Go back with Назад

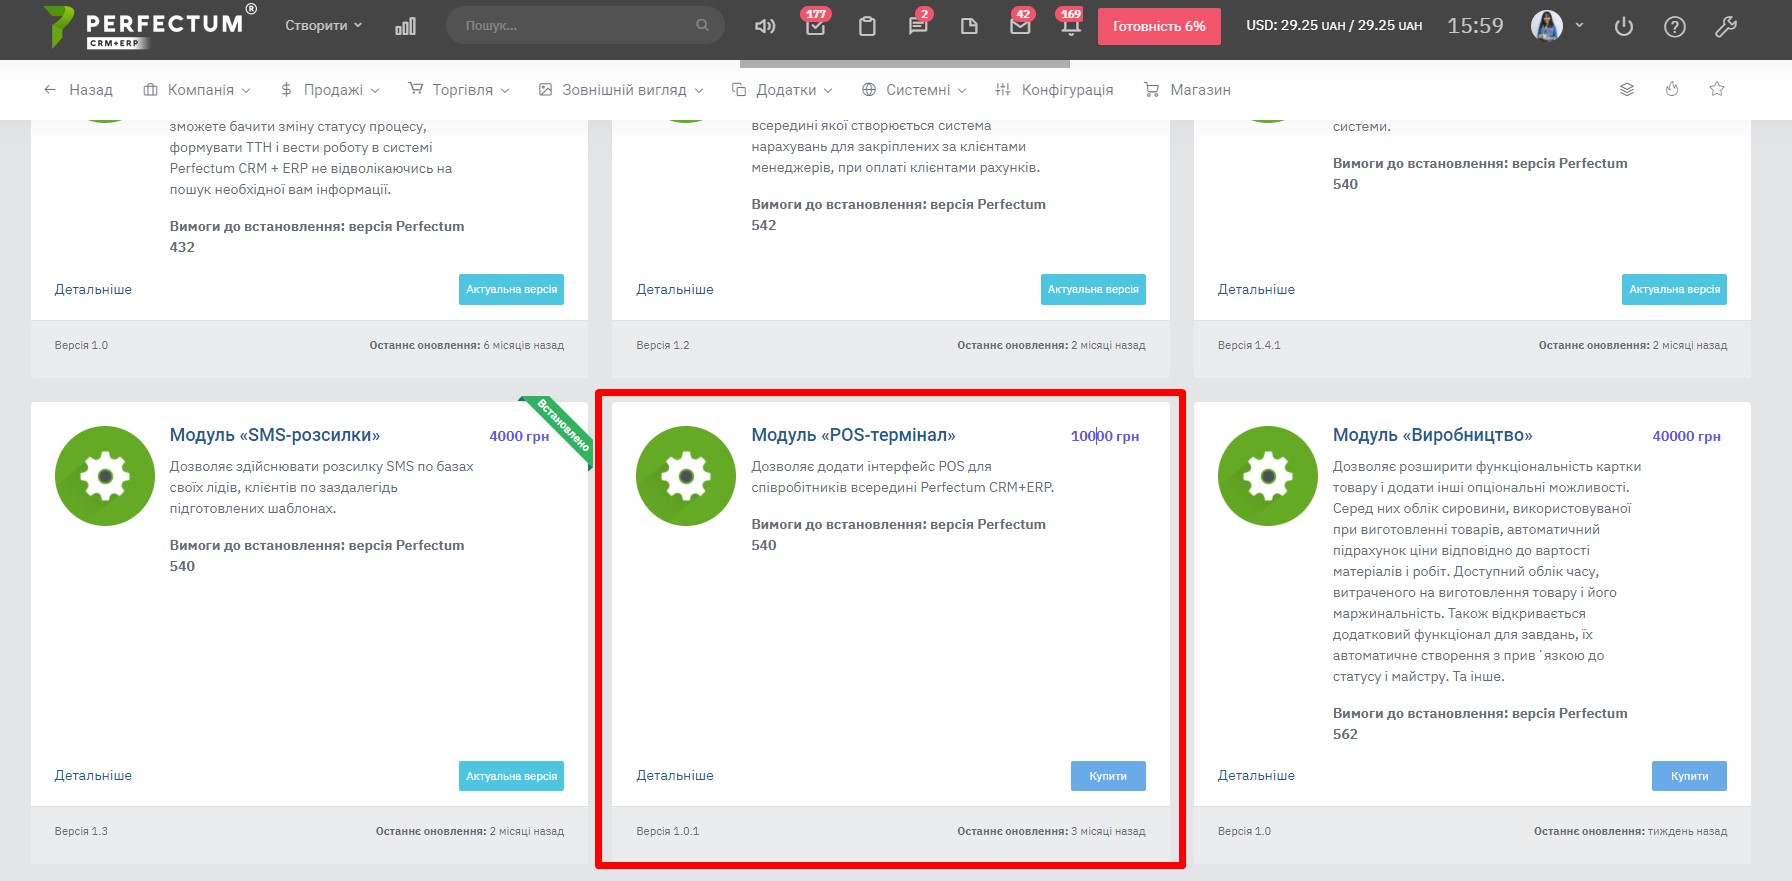click(x=78, y=89)
